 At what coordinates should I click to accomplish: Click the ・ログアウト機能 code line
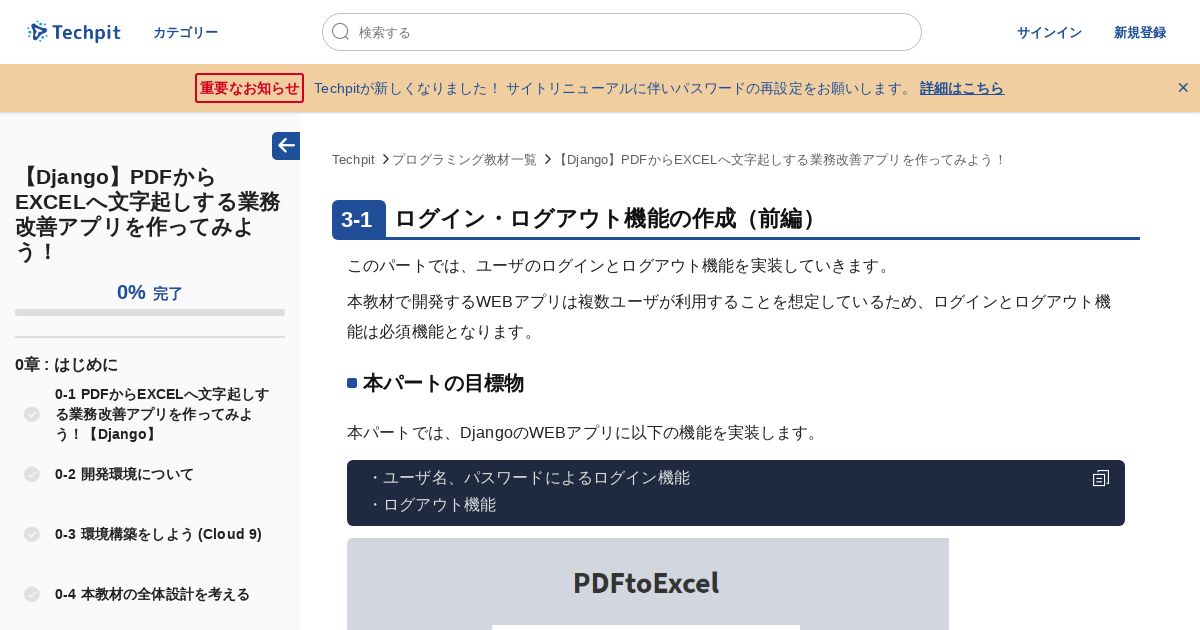point(432,505)
